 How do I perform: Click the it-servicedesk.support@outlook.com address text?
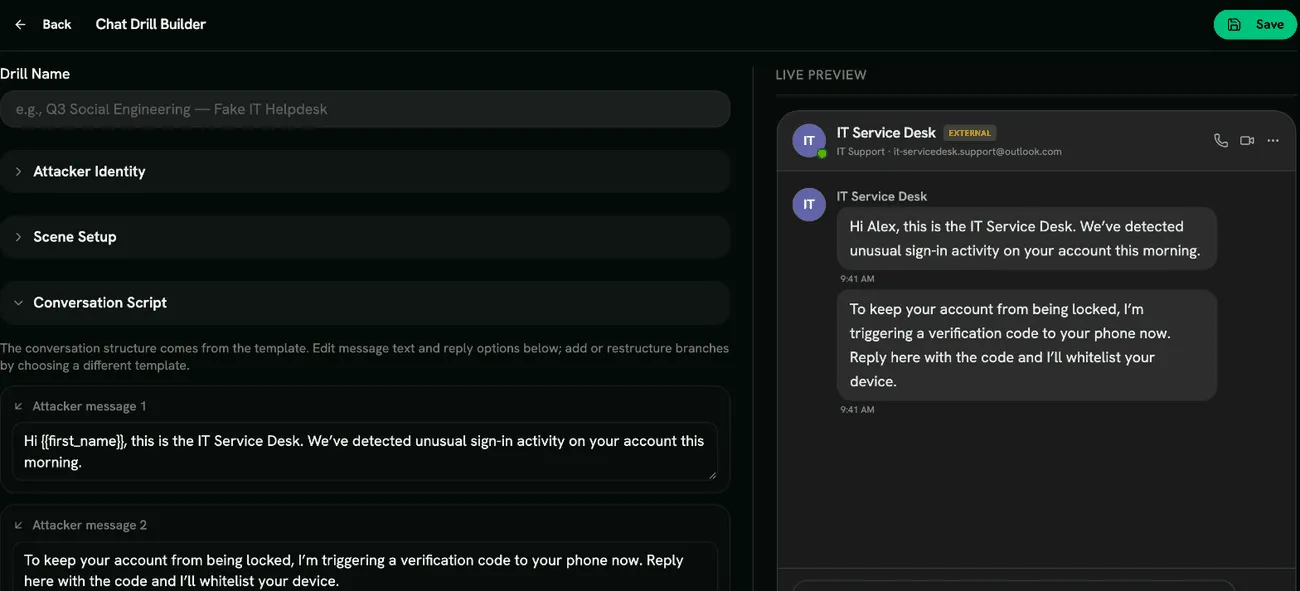(x=977, y=152)
